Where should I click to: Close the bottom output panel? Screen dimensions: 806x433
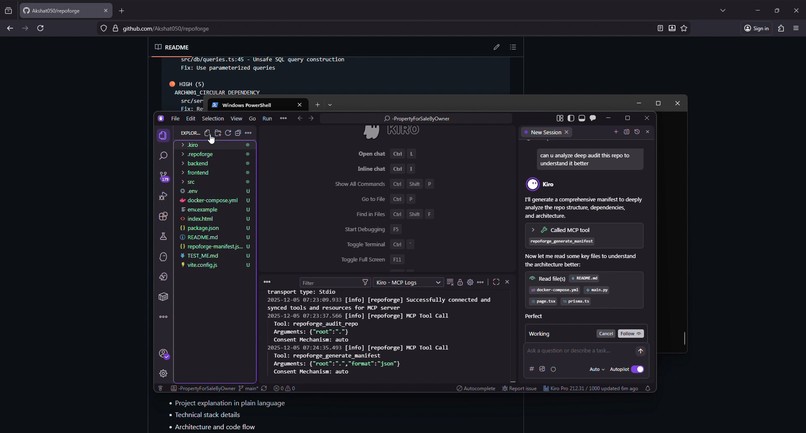[x=507, y=282]
